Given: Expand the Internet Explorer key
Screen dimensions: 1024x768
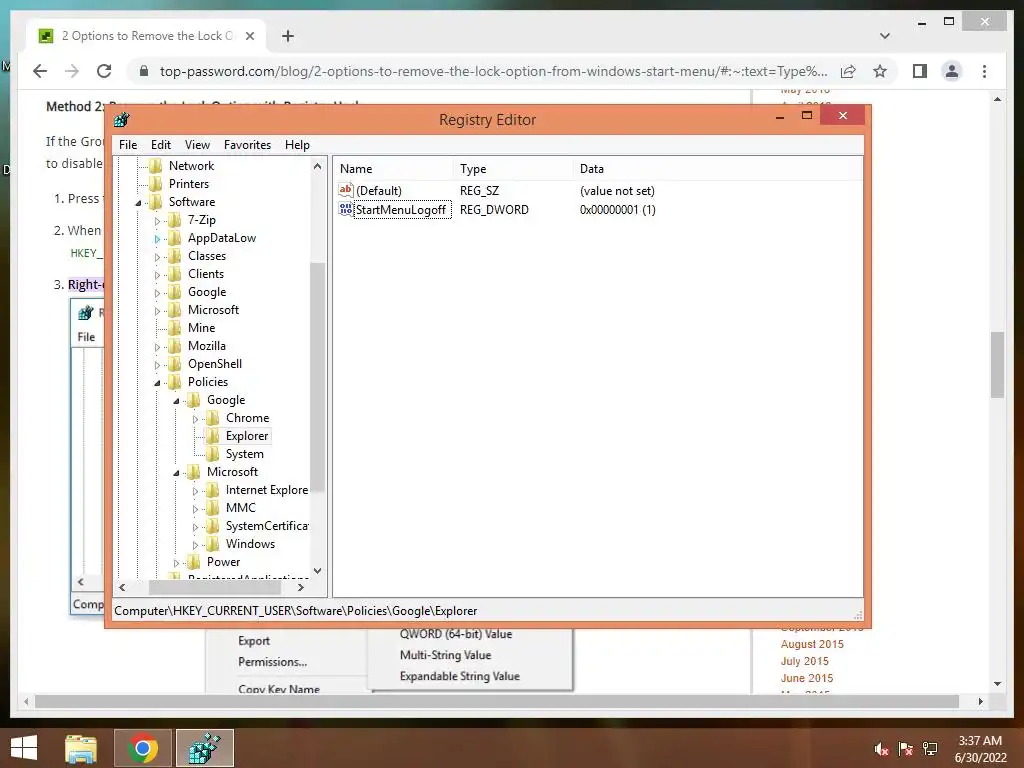Looking at the screenshot, I should coord(195,490).
